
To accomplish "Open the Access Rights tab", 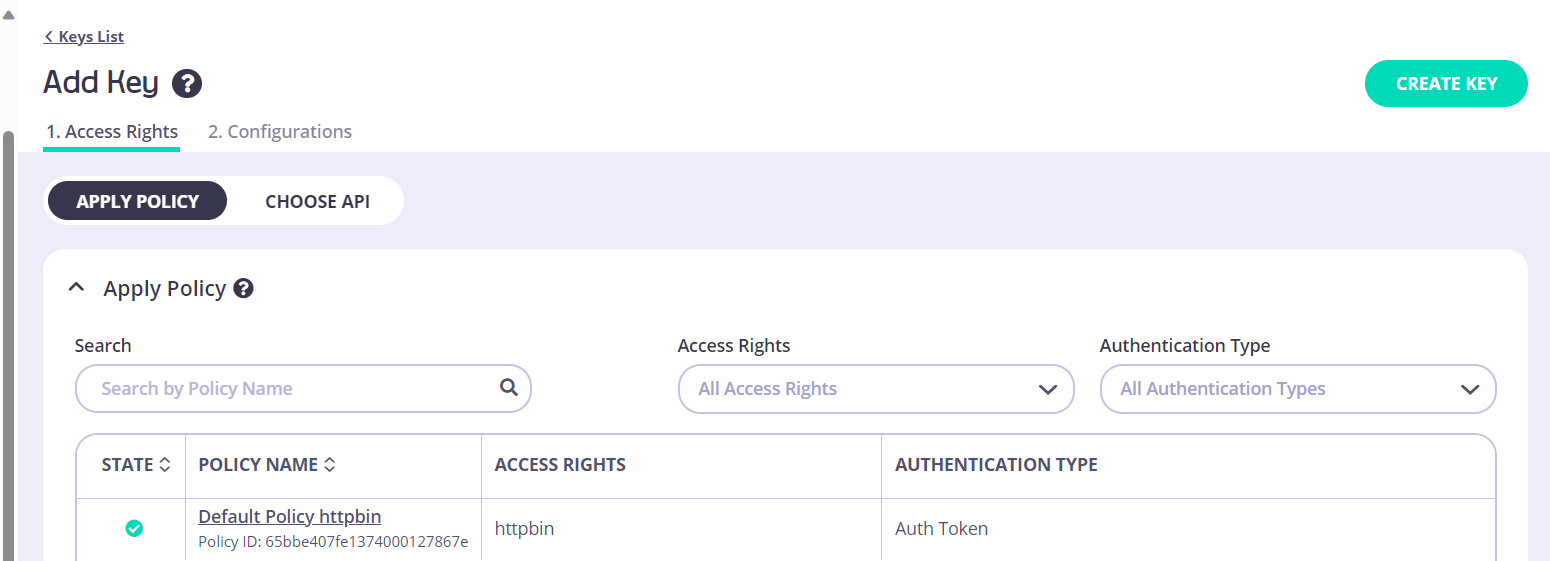I will point(112,132).
